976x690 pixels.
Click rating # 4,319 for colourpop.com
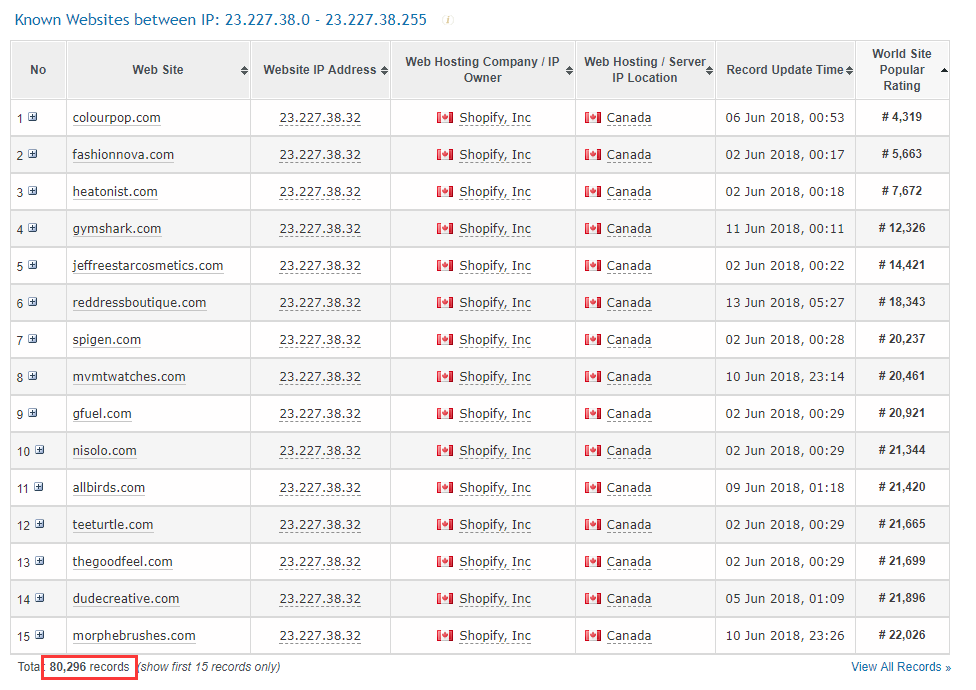click(x=902, y=117)
